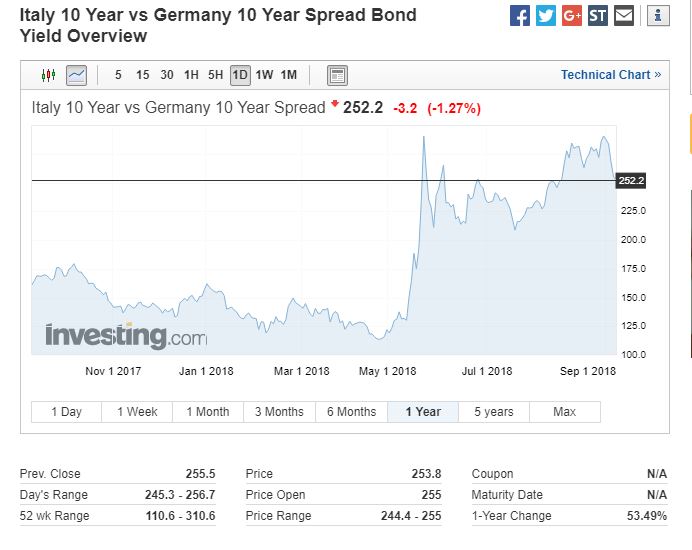This screenshot has width=692, height=550.
Task: Share on StockTwits
Action: (598, 16)
